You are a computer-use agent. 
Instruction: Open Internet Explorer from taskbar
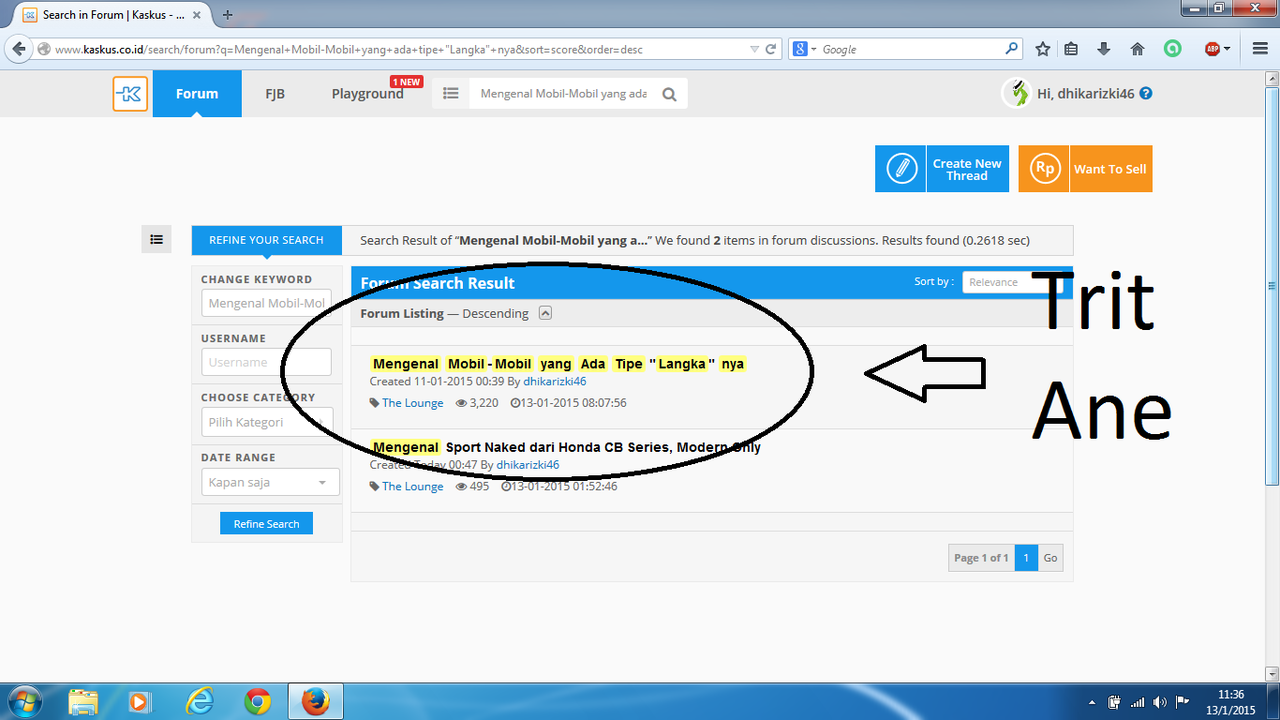click(200, 702)
